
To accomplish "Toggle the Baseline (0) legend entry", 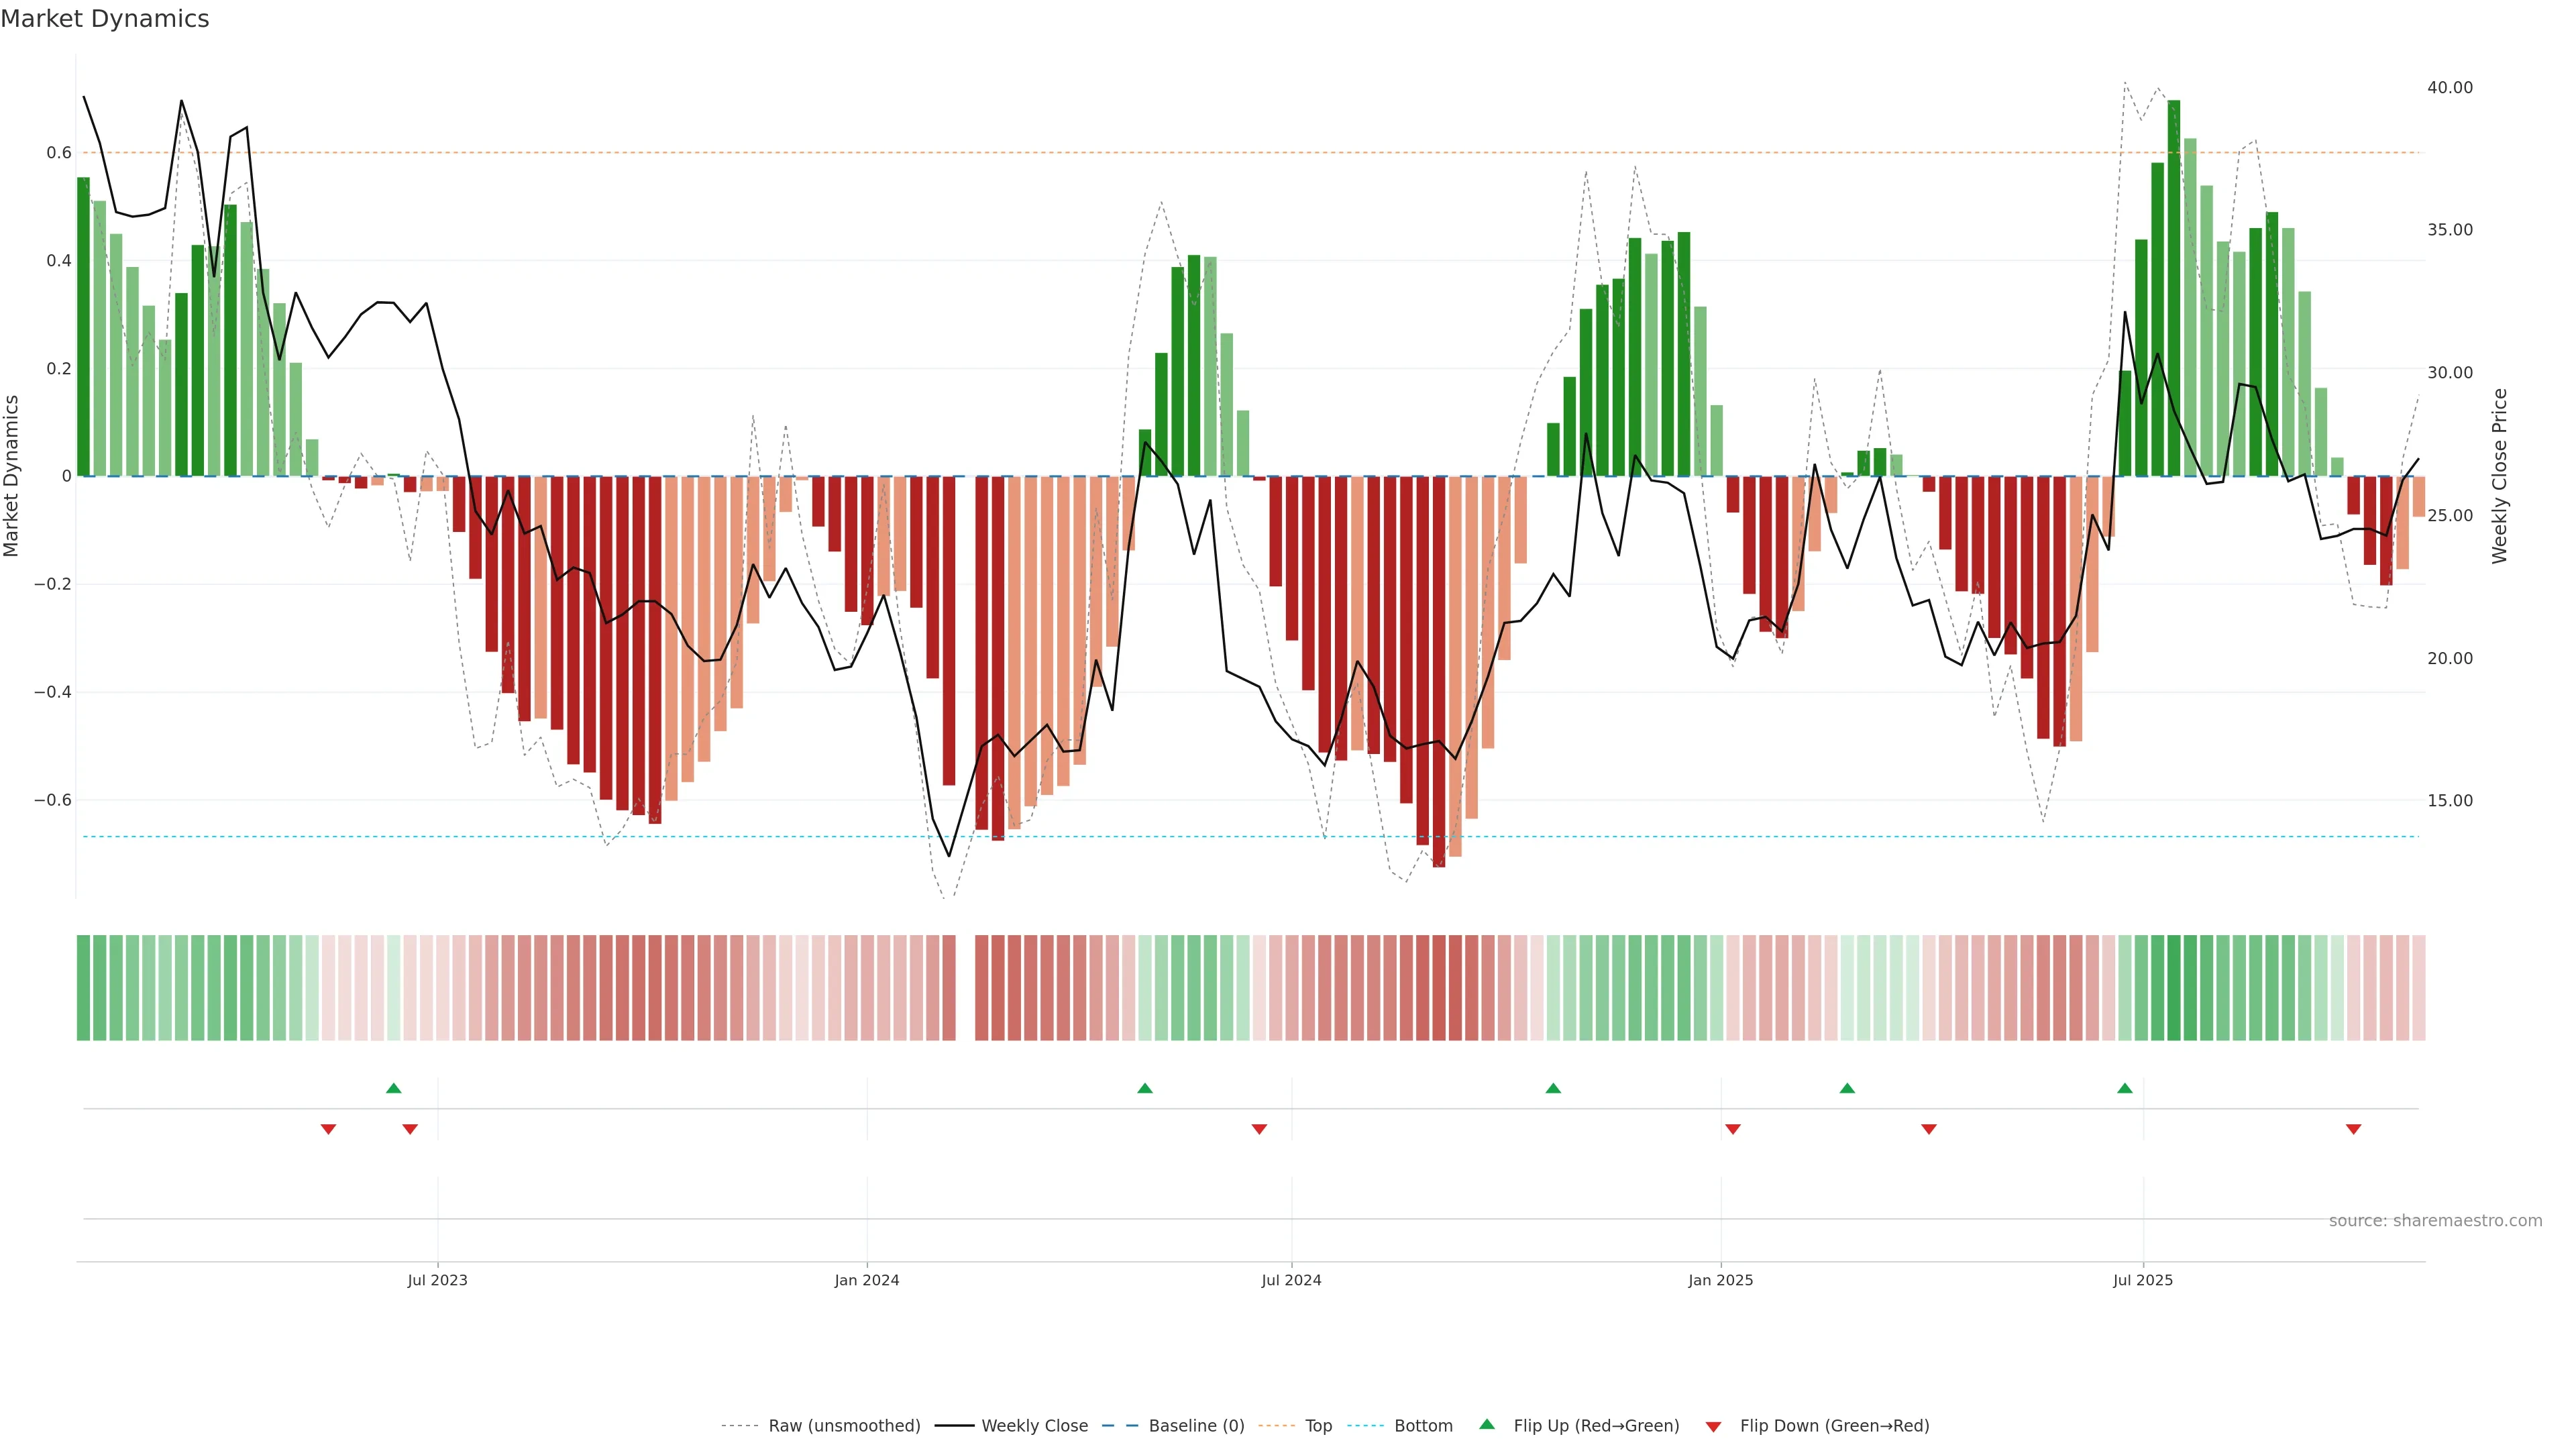I will [x=1196, y=1426].
